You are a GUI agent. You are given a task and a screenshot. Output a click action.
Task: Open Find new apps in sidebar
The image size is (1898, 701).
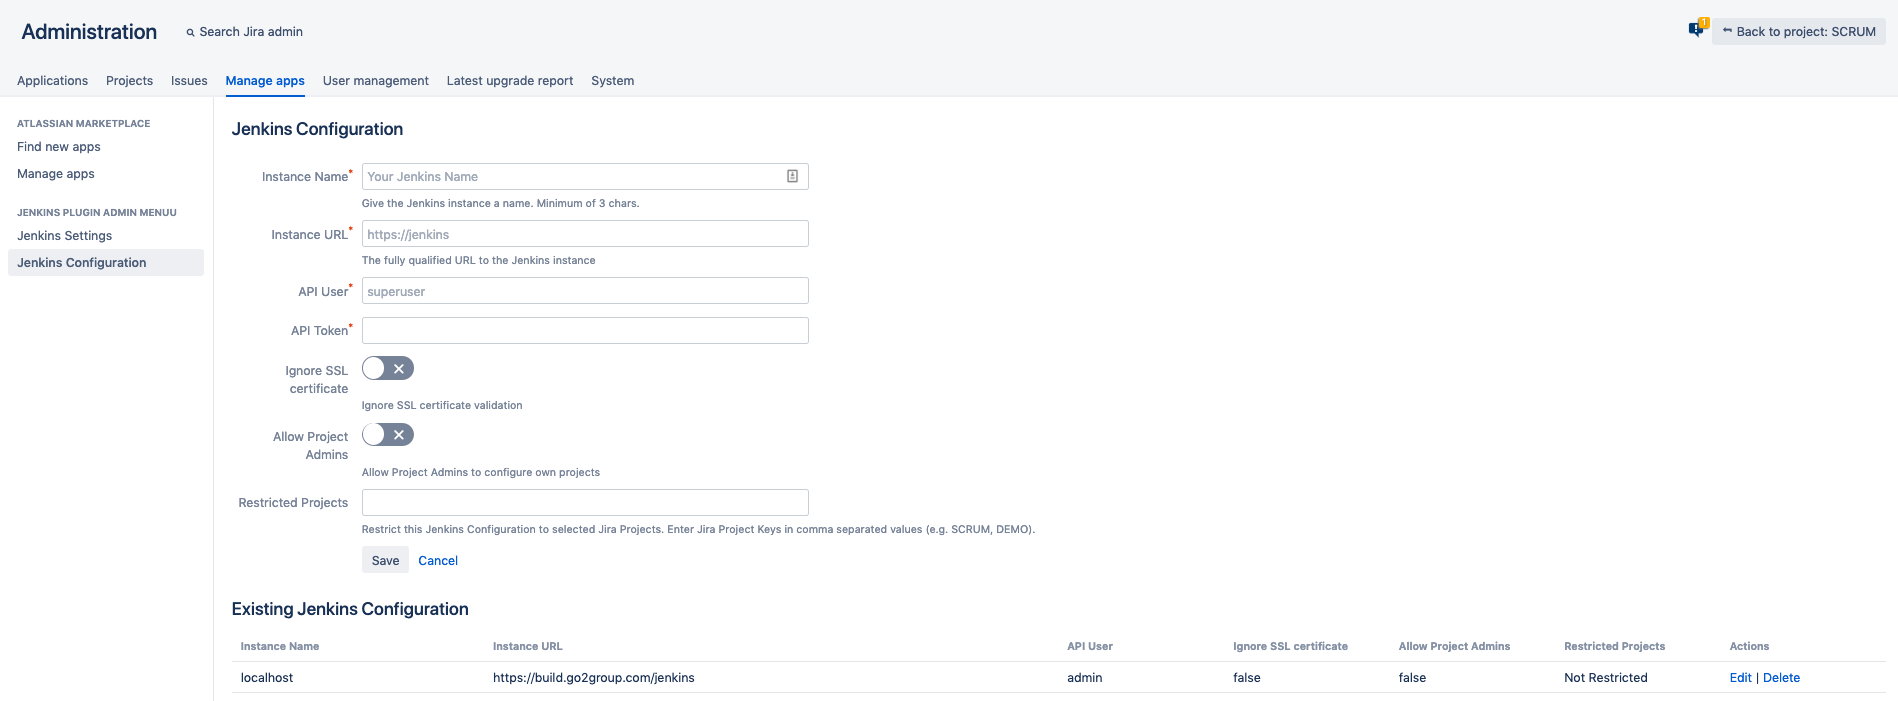click(59, 147)
